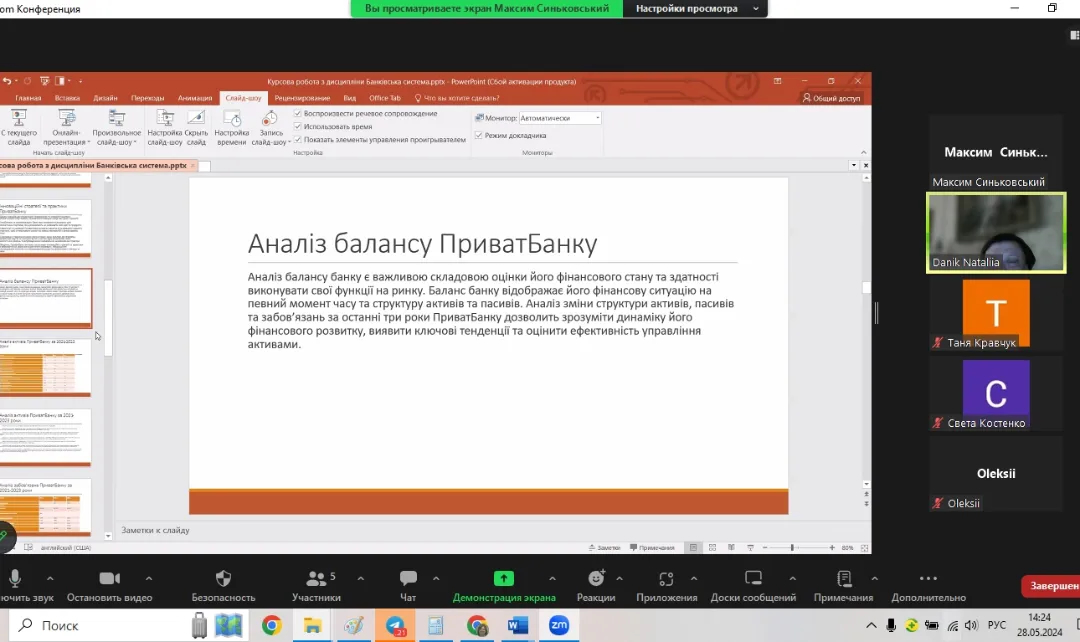Open the Participants (Участники) panel
The image size is (1080, 642).
coord(317,579)
